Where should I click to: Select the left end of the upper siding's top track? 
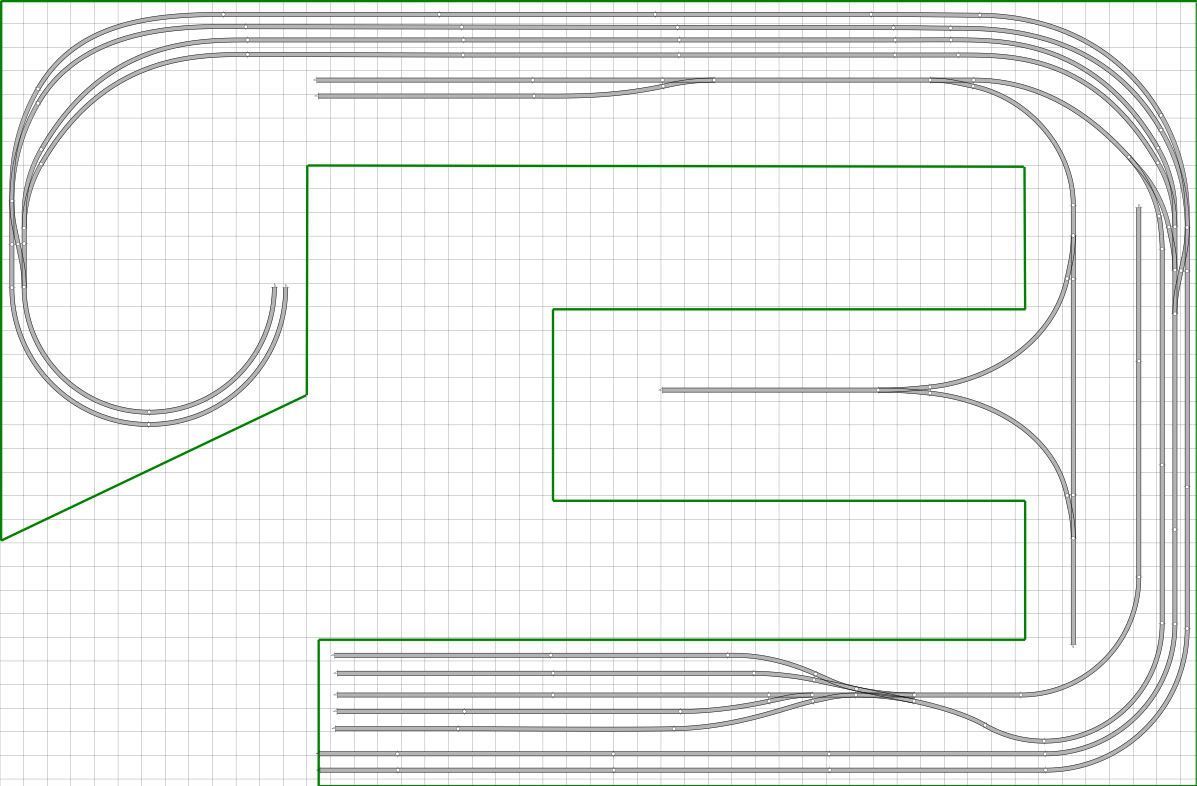pyautogui.click(x=318, y=80)
